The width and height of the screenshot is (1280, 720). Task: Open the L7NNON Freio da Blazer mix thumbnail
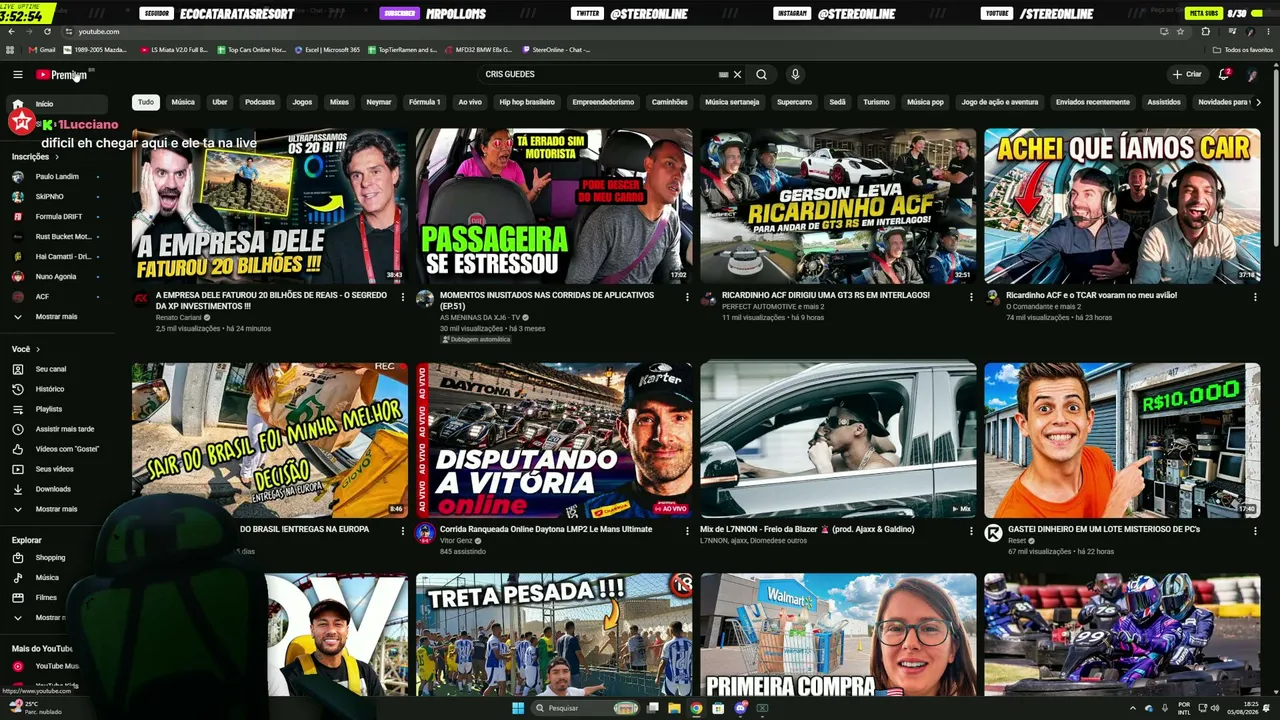[838, 440]
